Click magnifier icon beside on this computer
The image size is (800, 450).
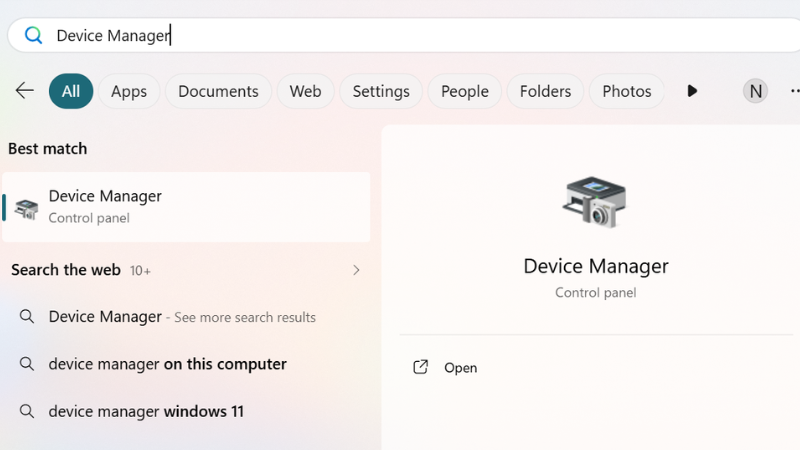point(27,364)
